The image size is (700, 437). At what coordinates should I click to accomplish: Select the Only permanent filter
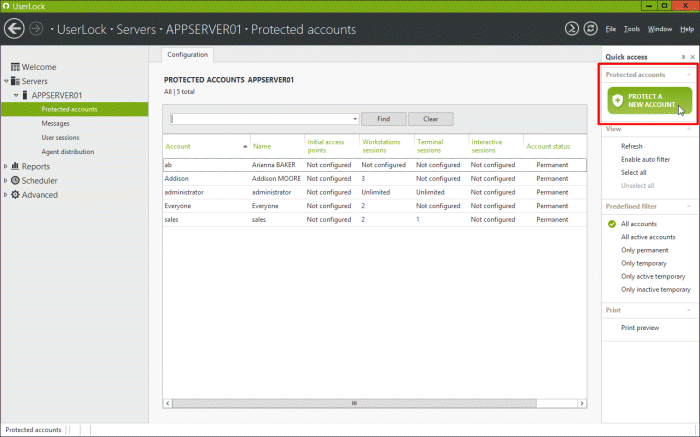646,250
